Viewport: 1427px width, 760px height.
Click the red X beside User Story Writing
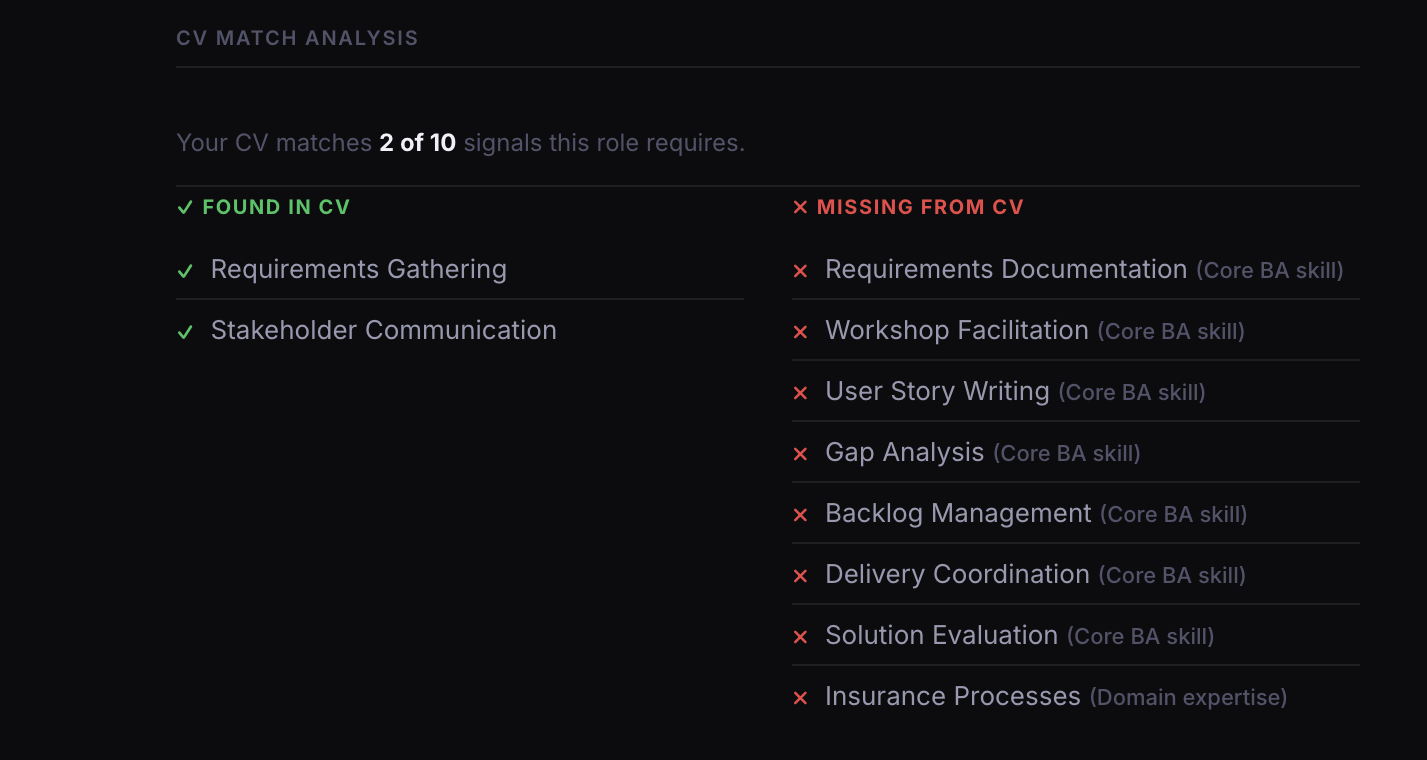pos(800,393)
